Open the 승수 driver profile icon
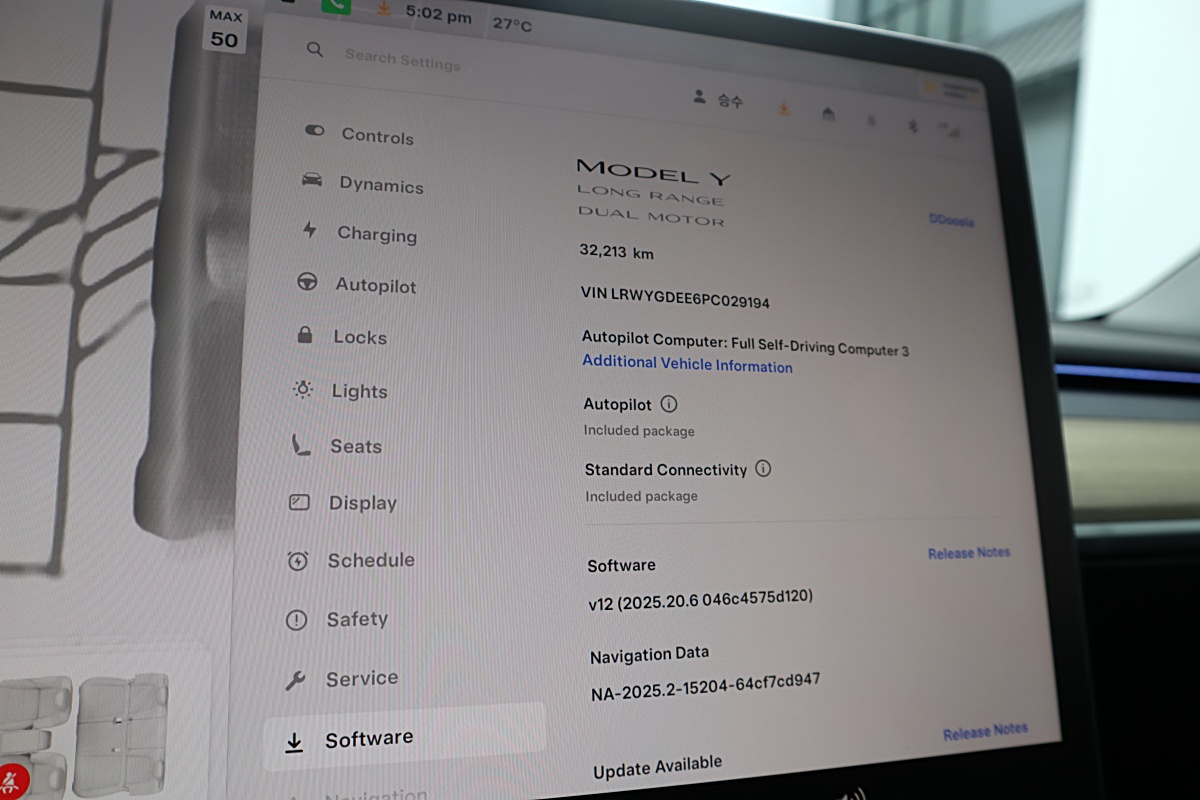Viewport: 1200px width, 800px height. [x=699, y=97]
